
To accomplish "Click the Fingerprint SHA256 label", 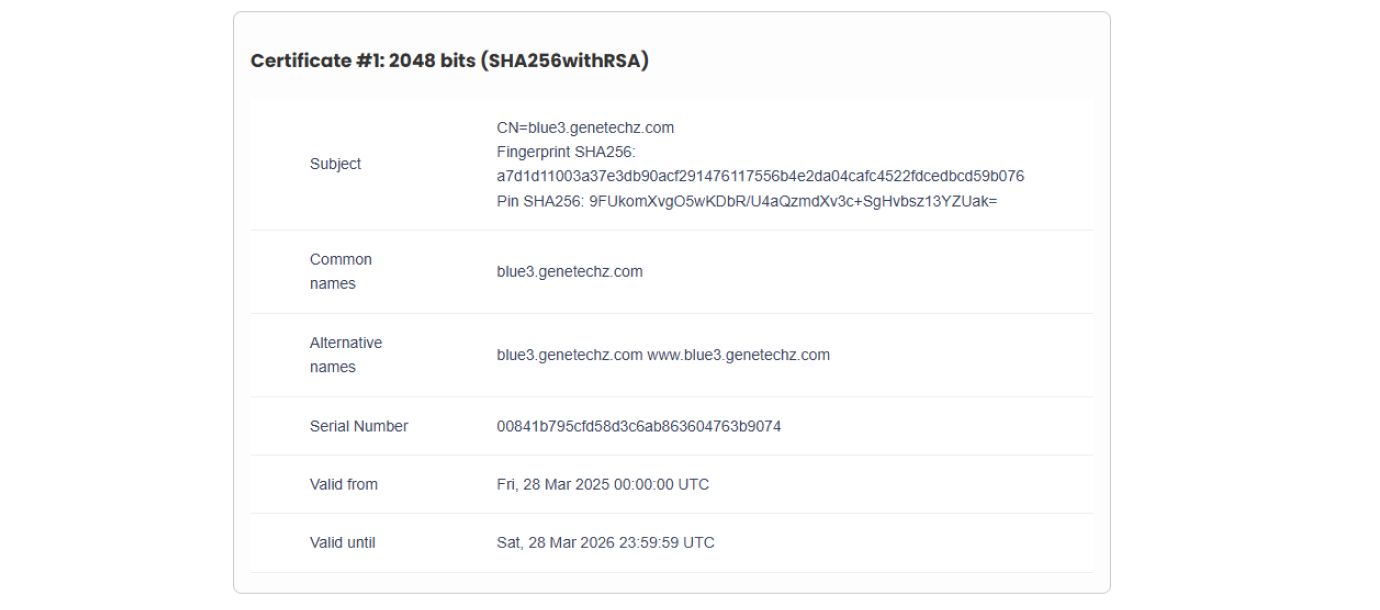I will pyautogui.click(x=566, y=152).
